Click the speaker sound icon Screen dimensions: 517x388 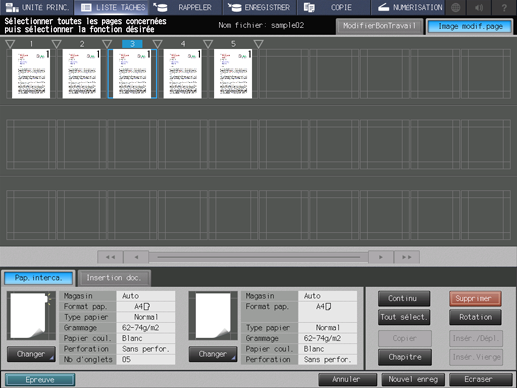point(479,7)
